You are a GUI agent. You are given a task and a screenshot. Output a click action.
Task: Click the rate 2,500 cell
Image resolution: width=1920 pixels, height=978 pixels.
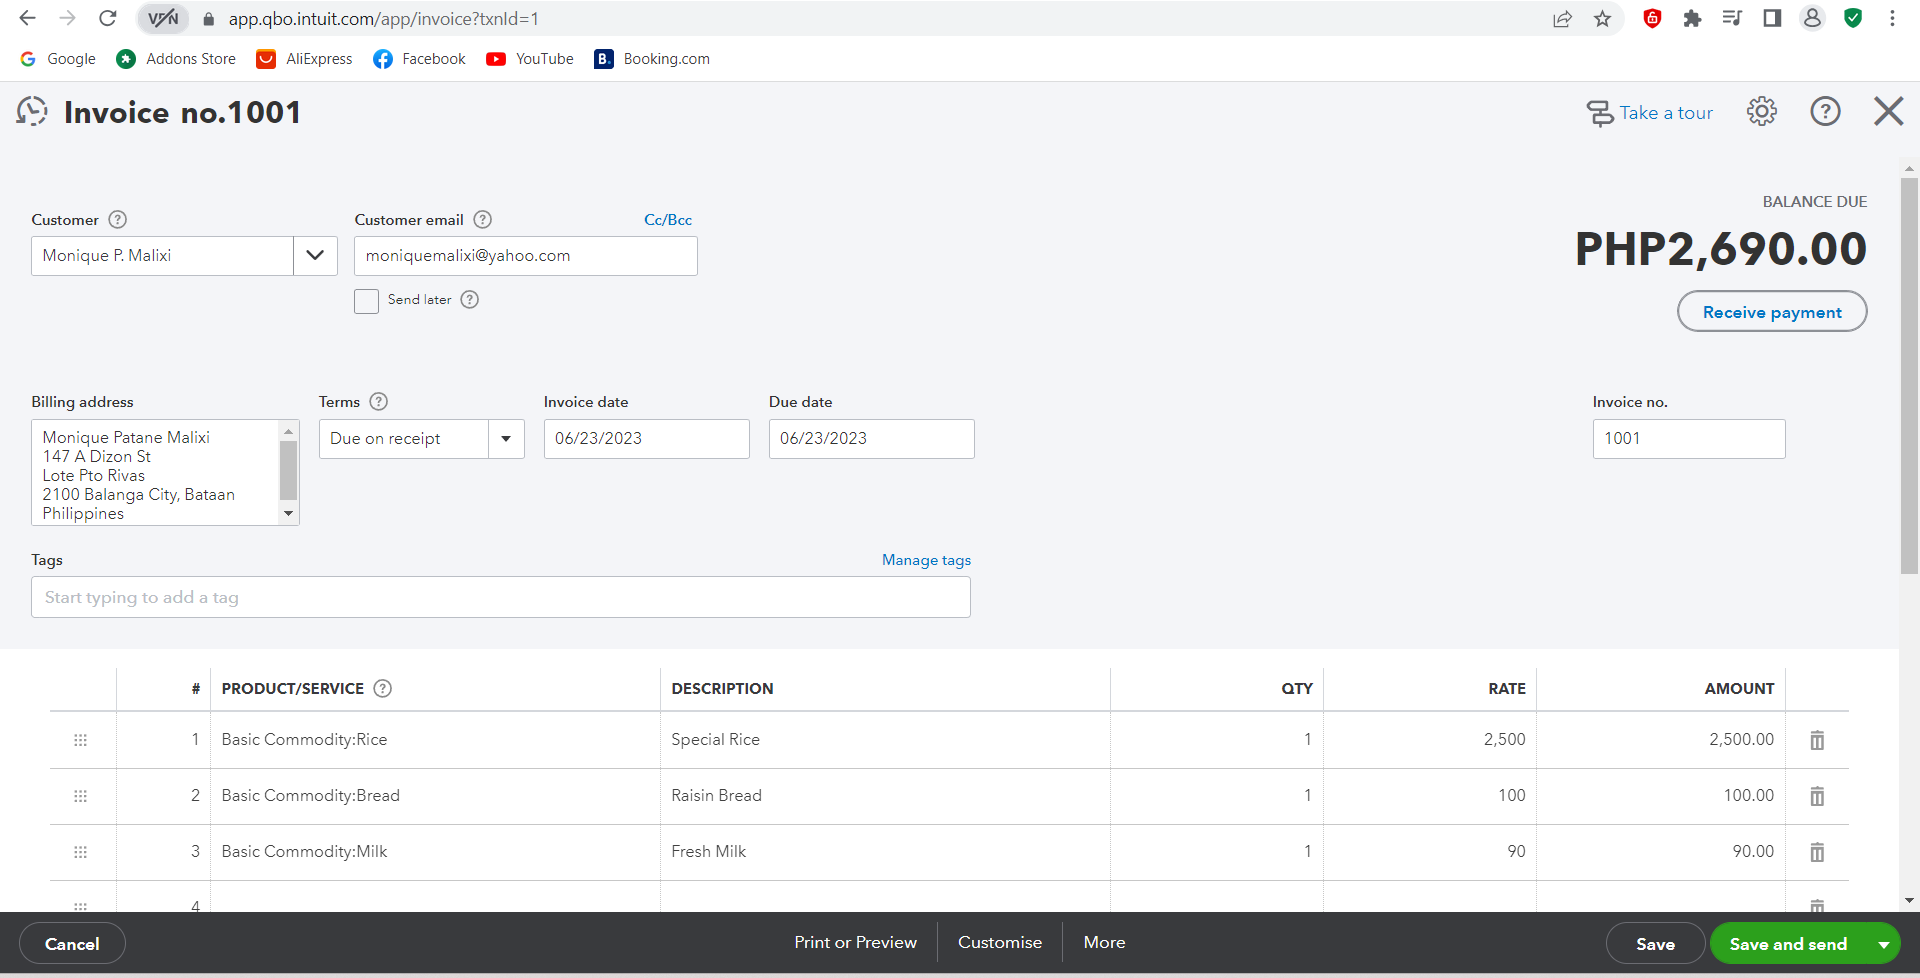[1430, 740]
